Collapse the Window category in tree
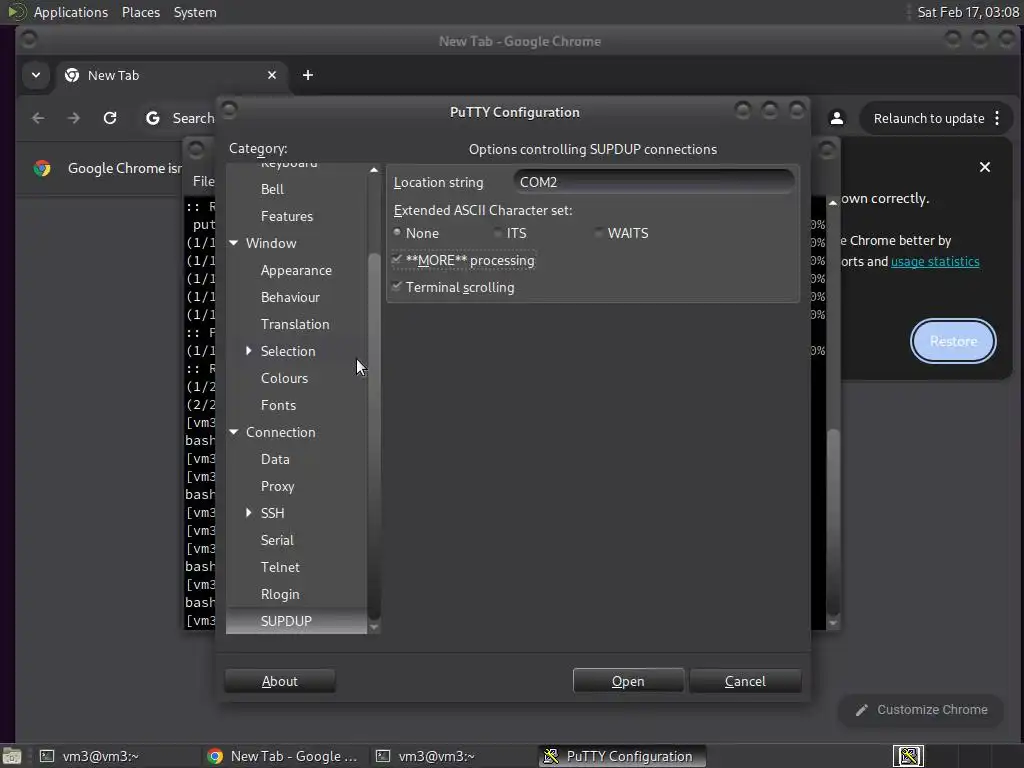Screen dimensions: 1024x768 click(234, 243)
